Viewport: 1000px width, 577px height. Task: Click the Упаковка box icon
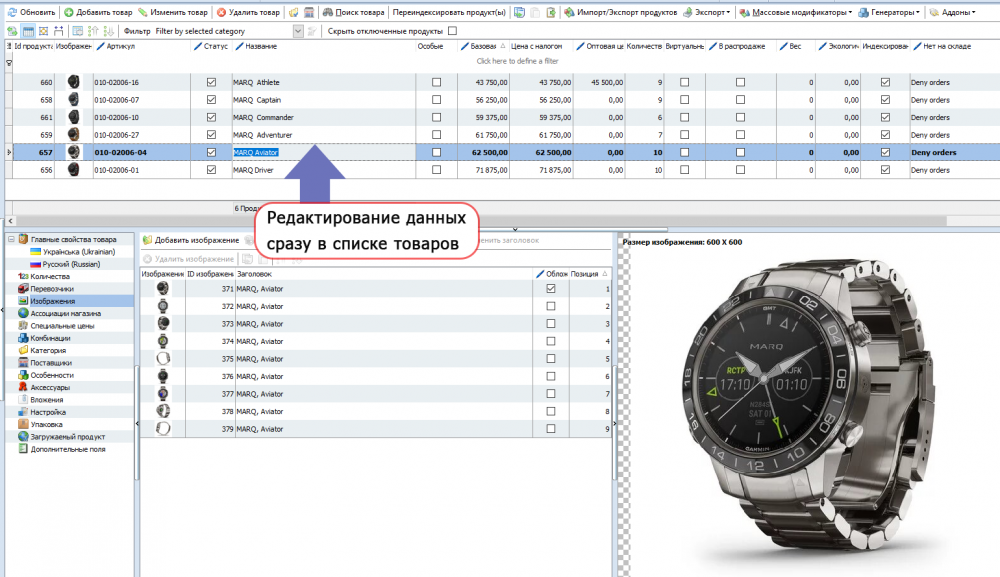[x=23, y=424]
